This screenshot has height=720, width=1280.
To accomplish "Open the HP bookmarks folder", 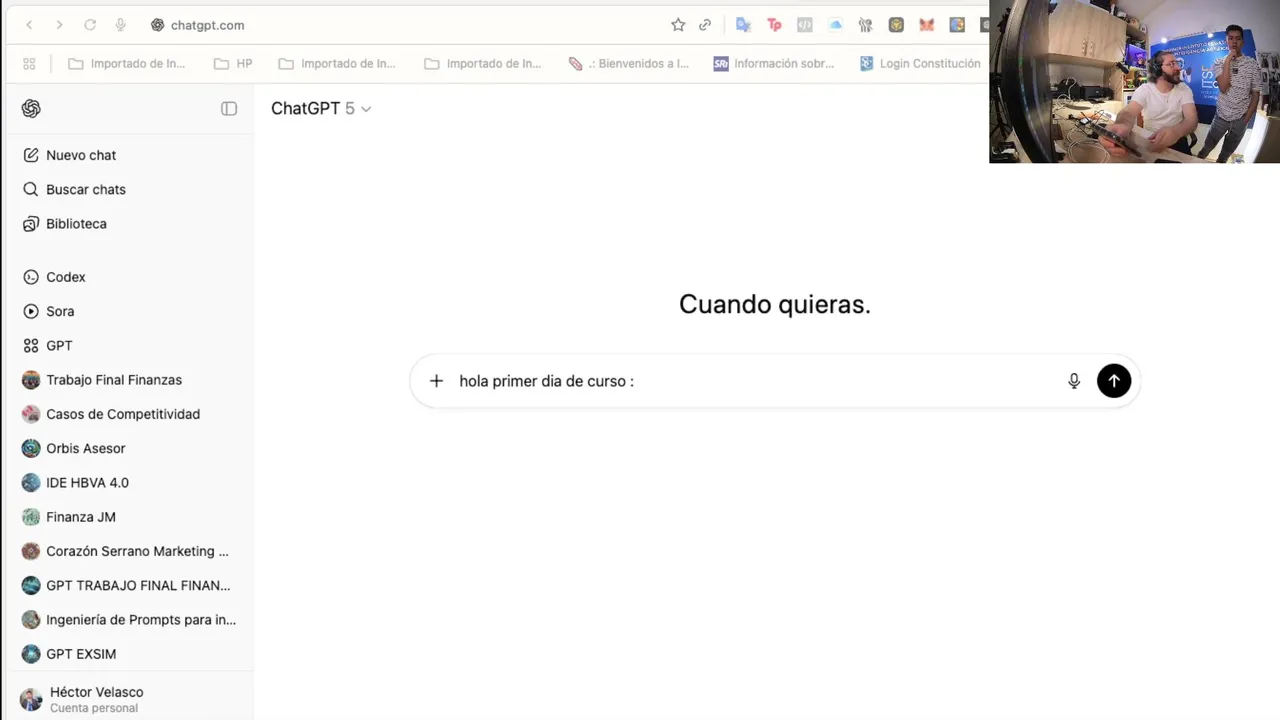I will tap(233, 63).
